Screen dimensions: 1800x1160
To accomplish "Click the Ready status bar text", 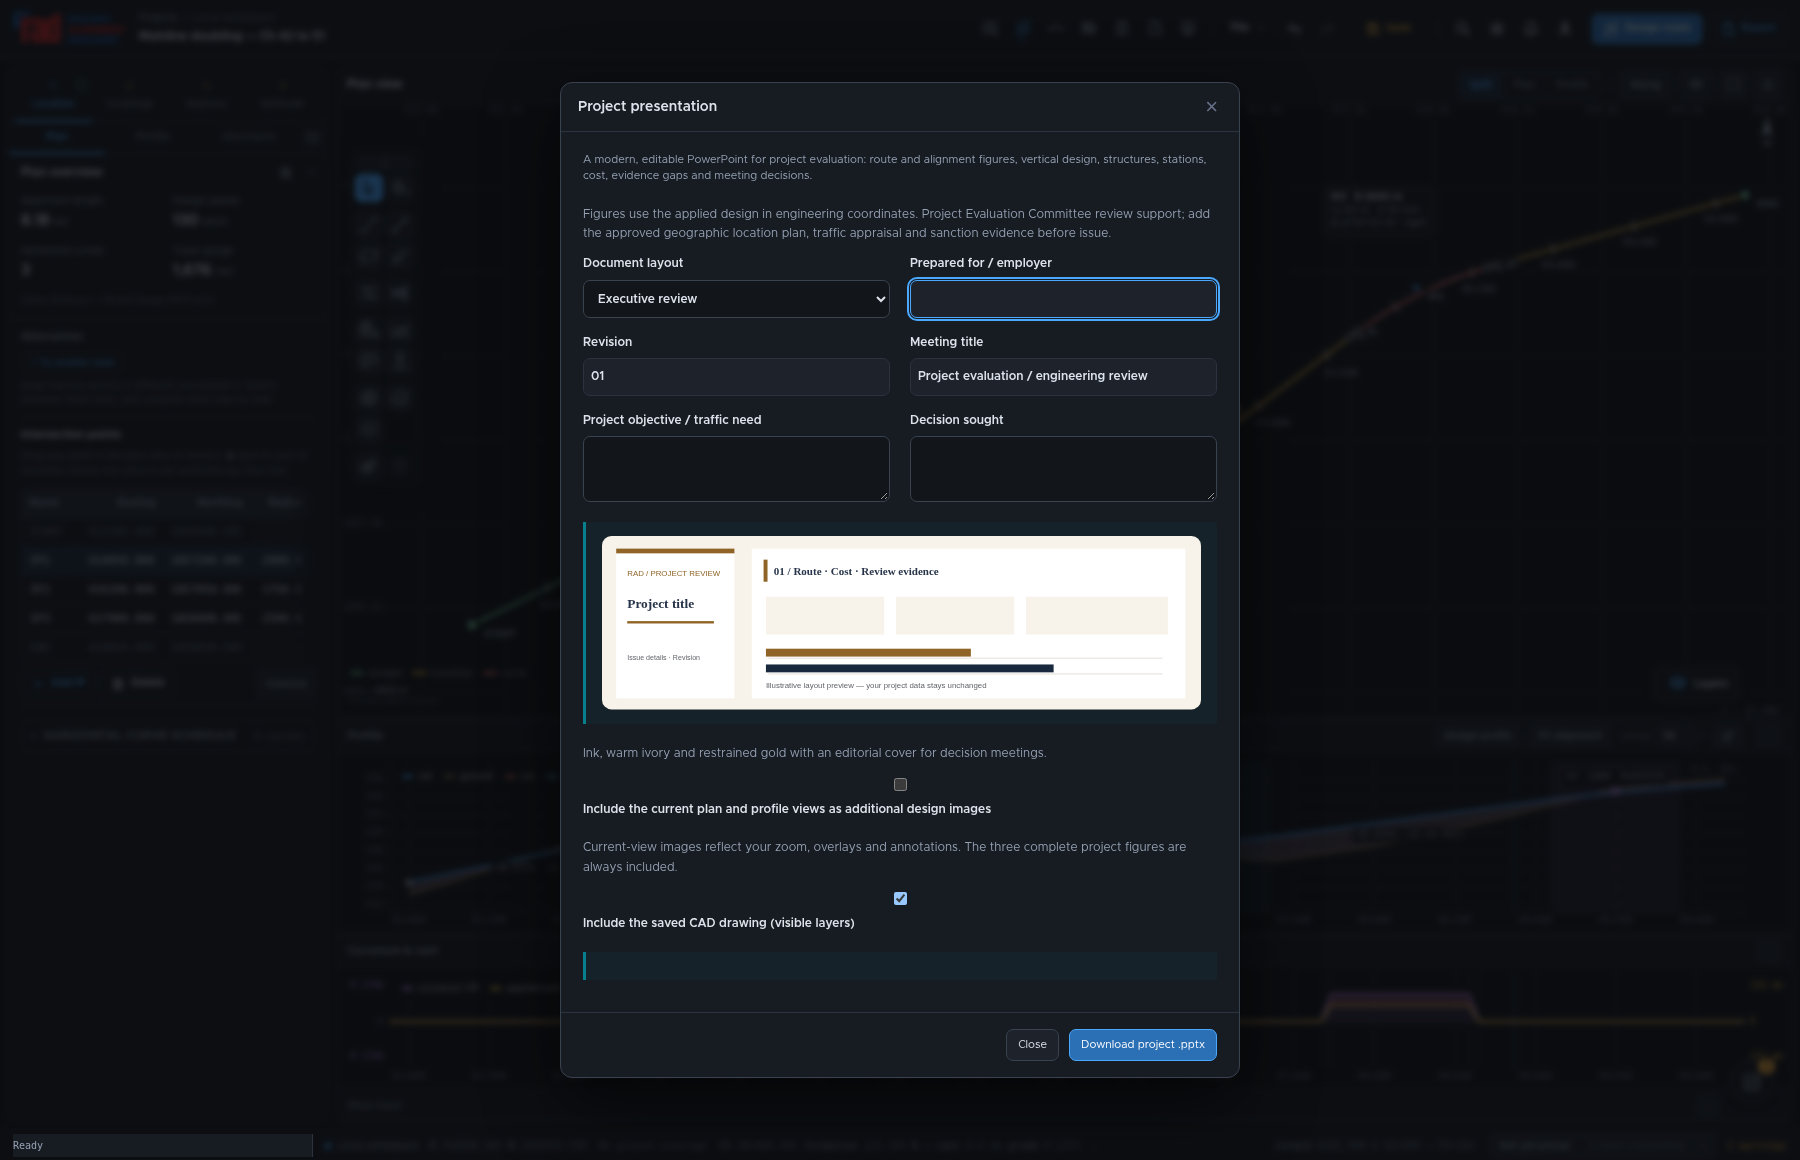I will [28, 1146].
